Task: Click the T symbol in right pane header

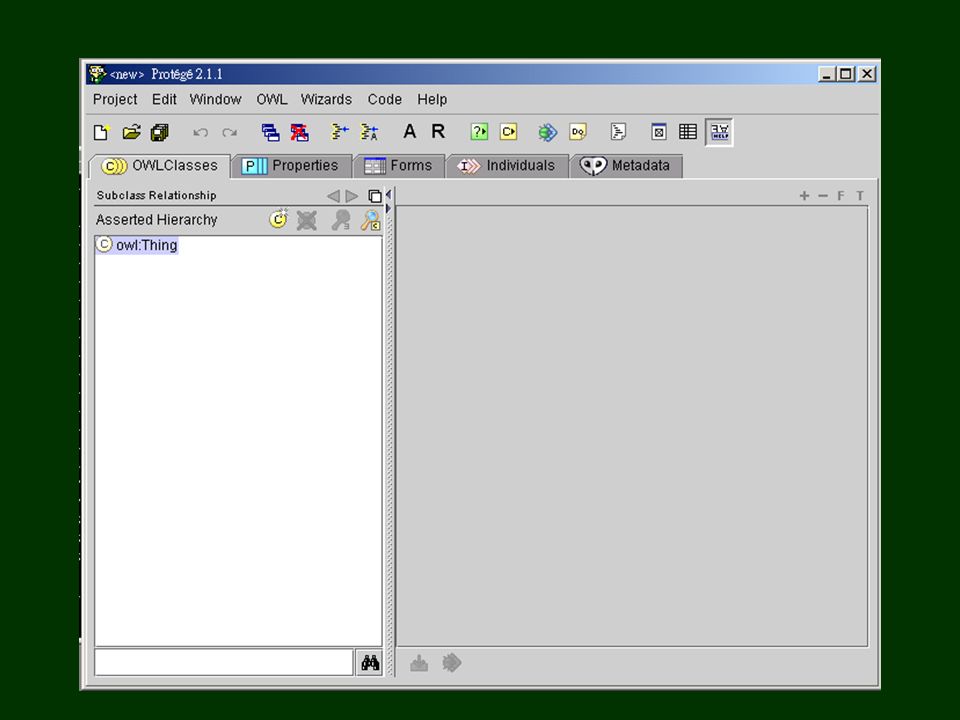Action: (x=860, y=195)
